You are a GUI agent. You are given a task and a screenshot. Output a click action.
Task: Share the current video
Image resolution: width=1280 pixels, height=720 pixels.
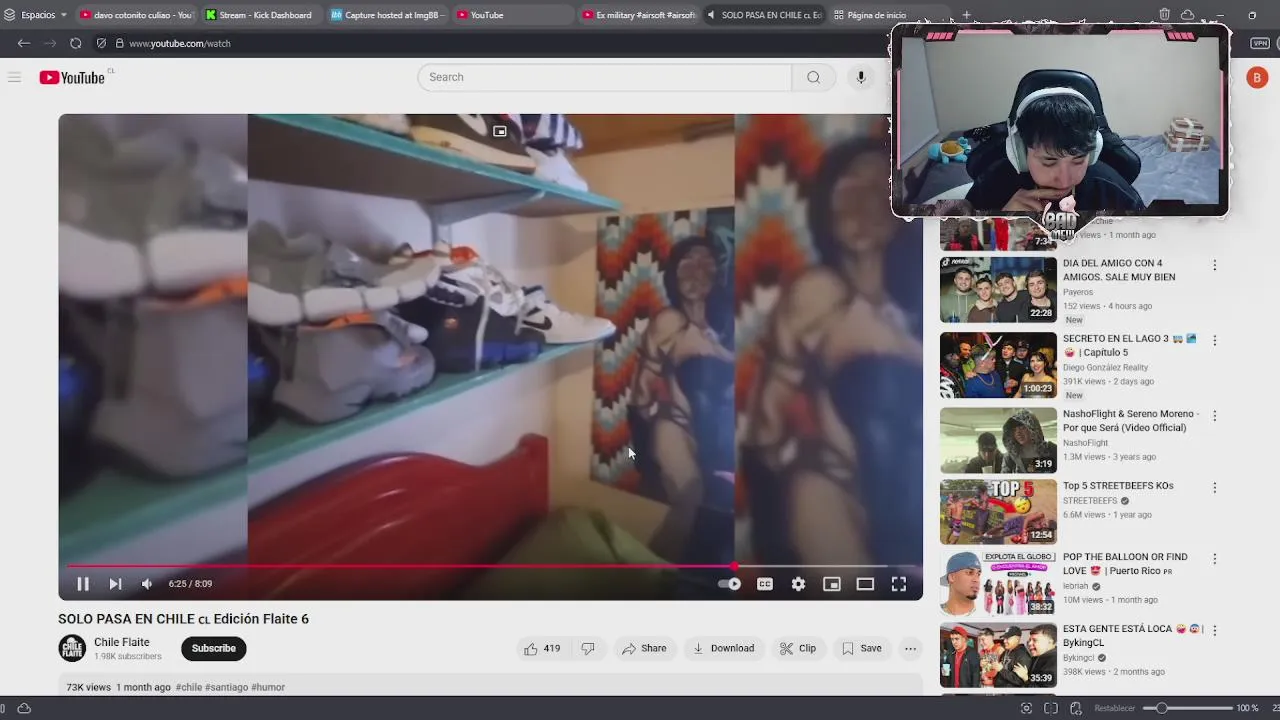(644, 648)
